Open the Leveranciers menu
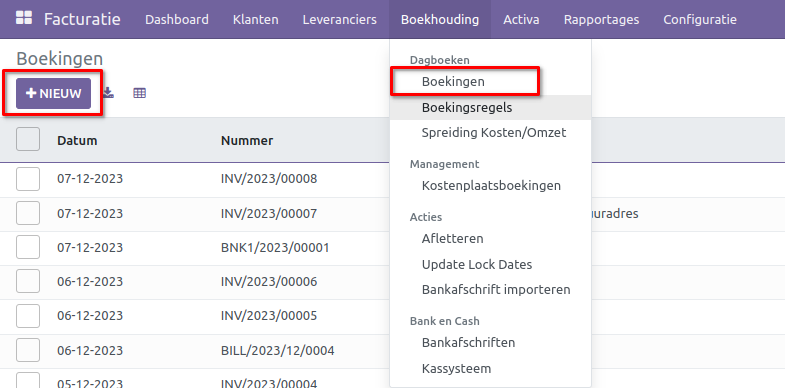Screen dimensions: 785x388 click(339, 20)
